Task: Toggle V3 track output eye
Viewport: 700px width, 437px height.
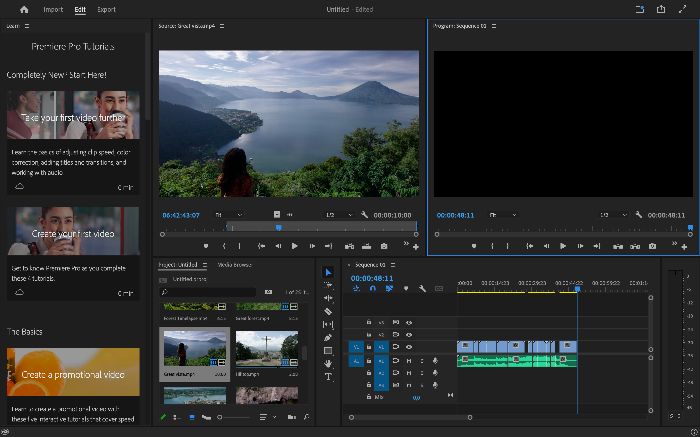Action: (x=409, y=322)
